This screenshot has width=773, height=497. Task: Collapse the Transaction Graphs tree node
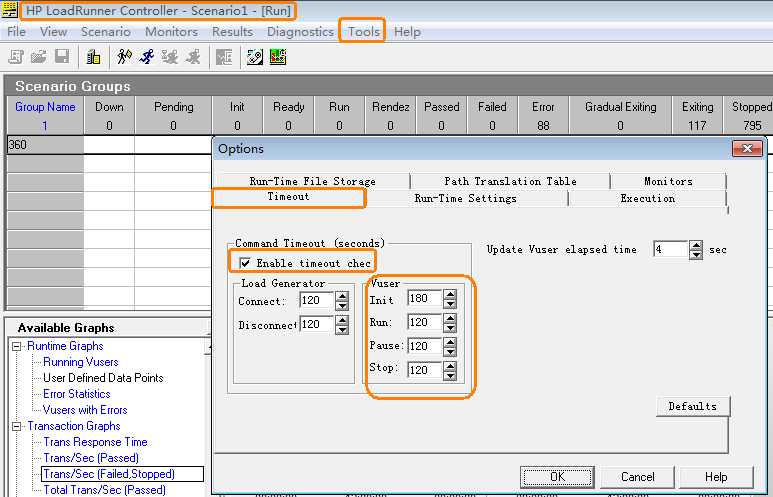point(16,426)
